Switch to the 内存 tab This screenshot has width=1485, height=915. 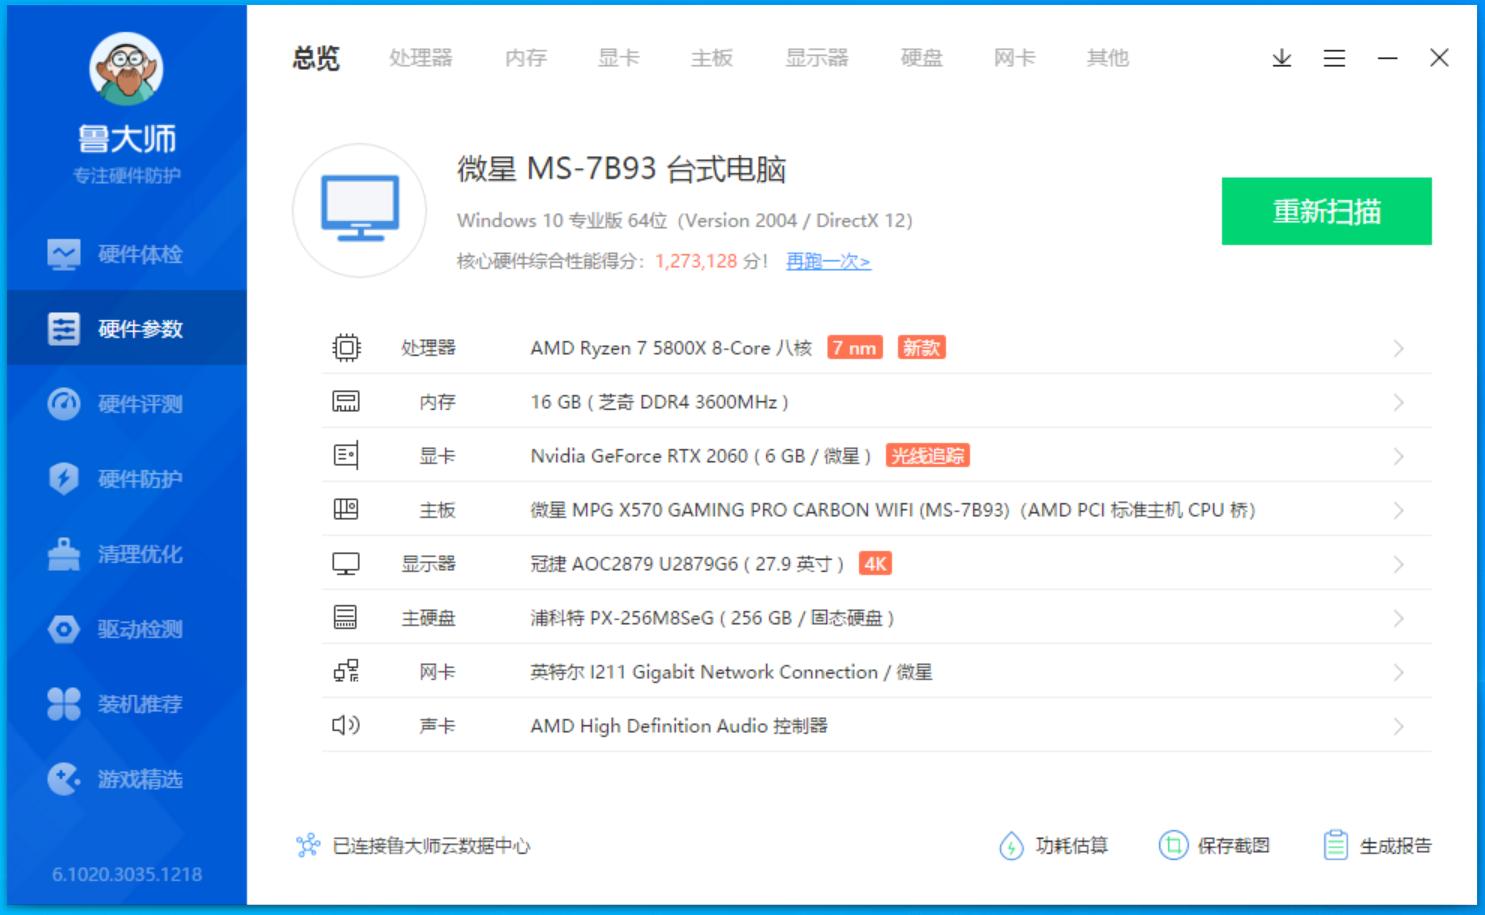click(524, 58)
